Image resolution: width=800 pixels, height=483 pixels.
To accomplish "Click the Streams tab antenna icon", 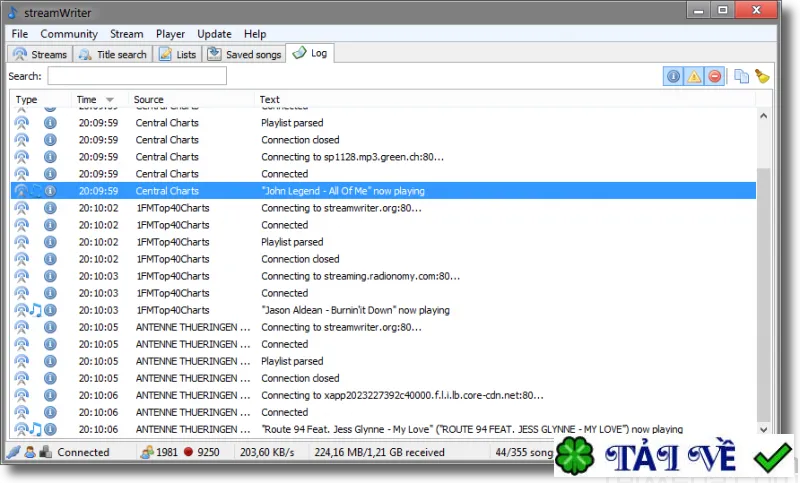I will 20,54.
